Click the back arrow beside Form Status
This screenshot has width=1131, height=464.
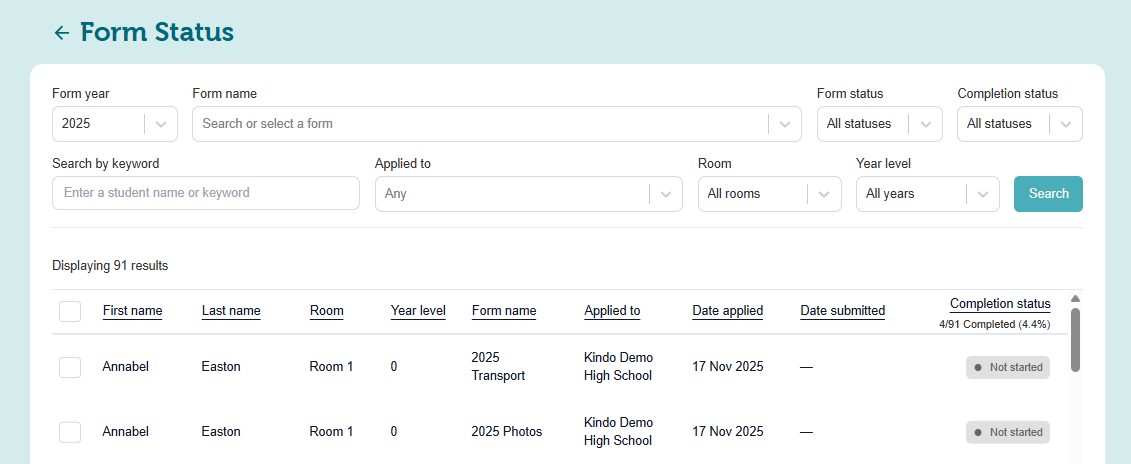click(x=61, y=33)
